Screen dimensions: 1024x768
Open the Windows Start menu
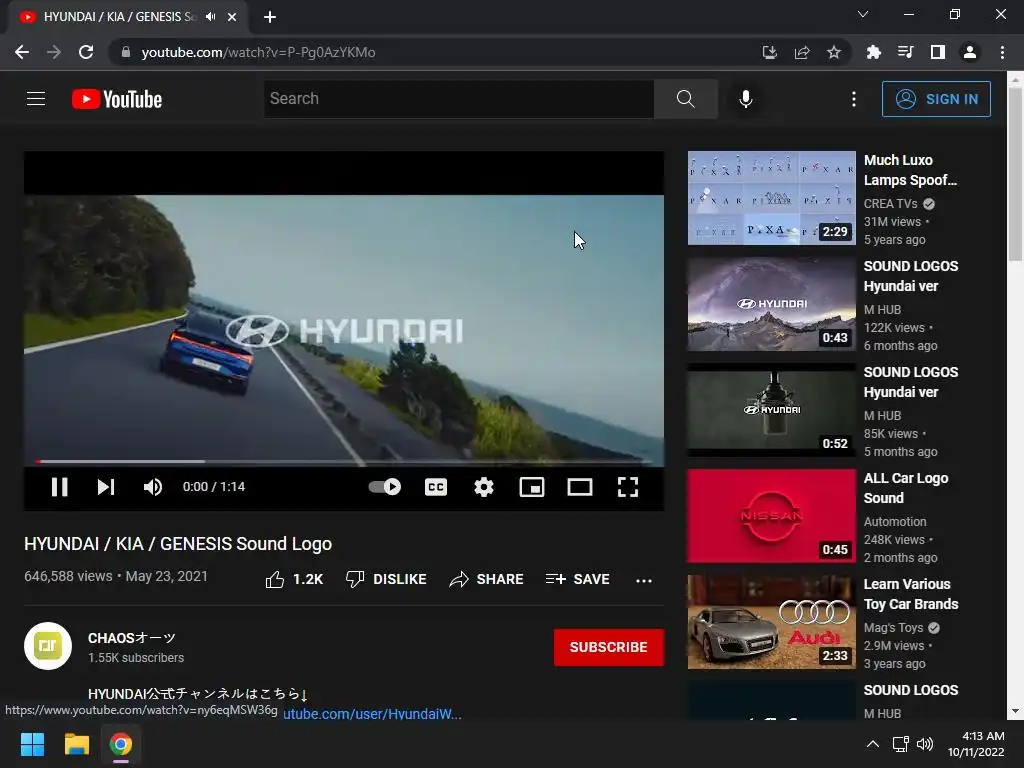pos(32,744)
